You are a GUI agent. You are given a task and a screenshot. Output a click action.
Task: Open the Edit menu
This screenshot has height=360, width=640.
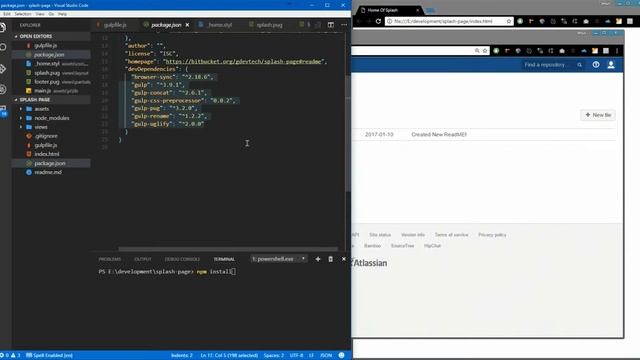point(7,14)
